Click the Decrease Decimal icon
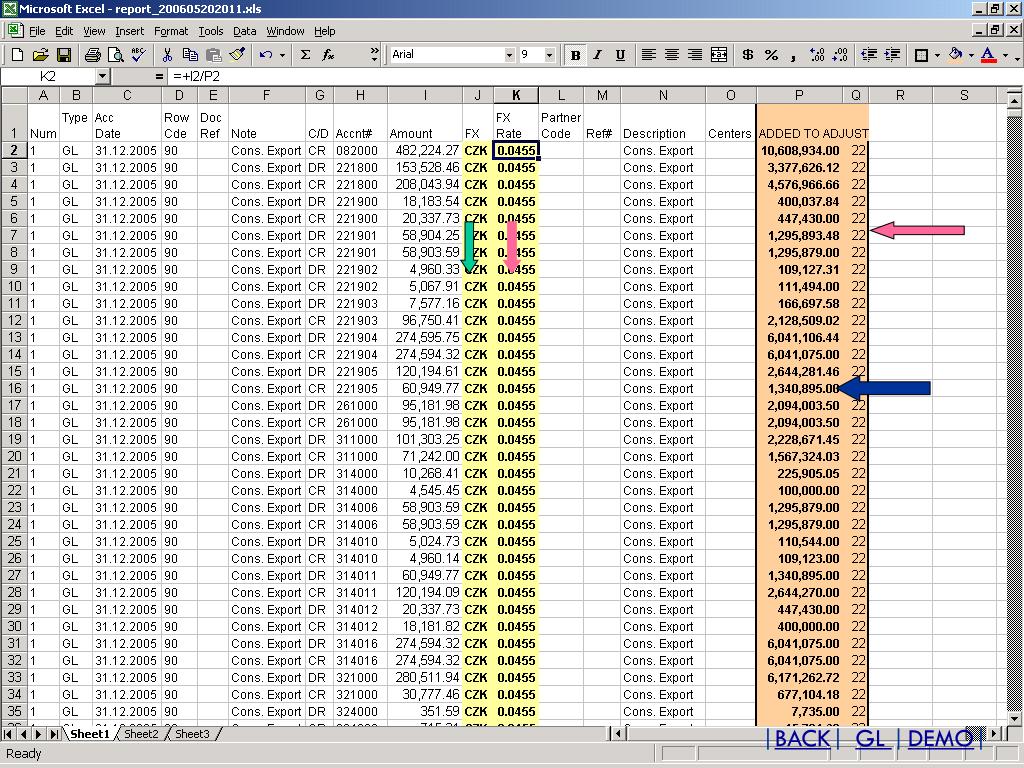Image resolution: width=1024 pixels, height=768 pixels. [840, 55]
